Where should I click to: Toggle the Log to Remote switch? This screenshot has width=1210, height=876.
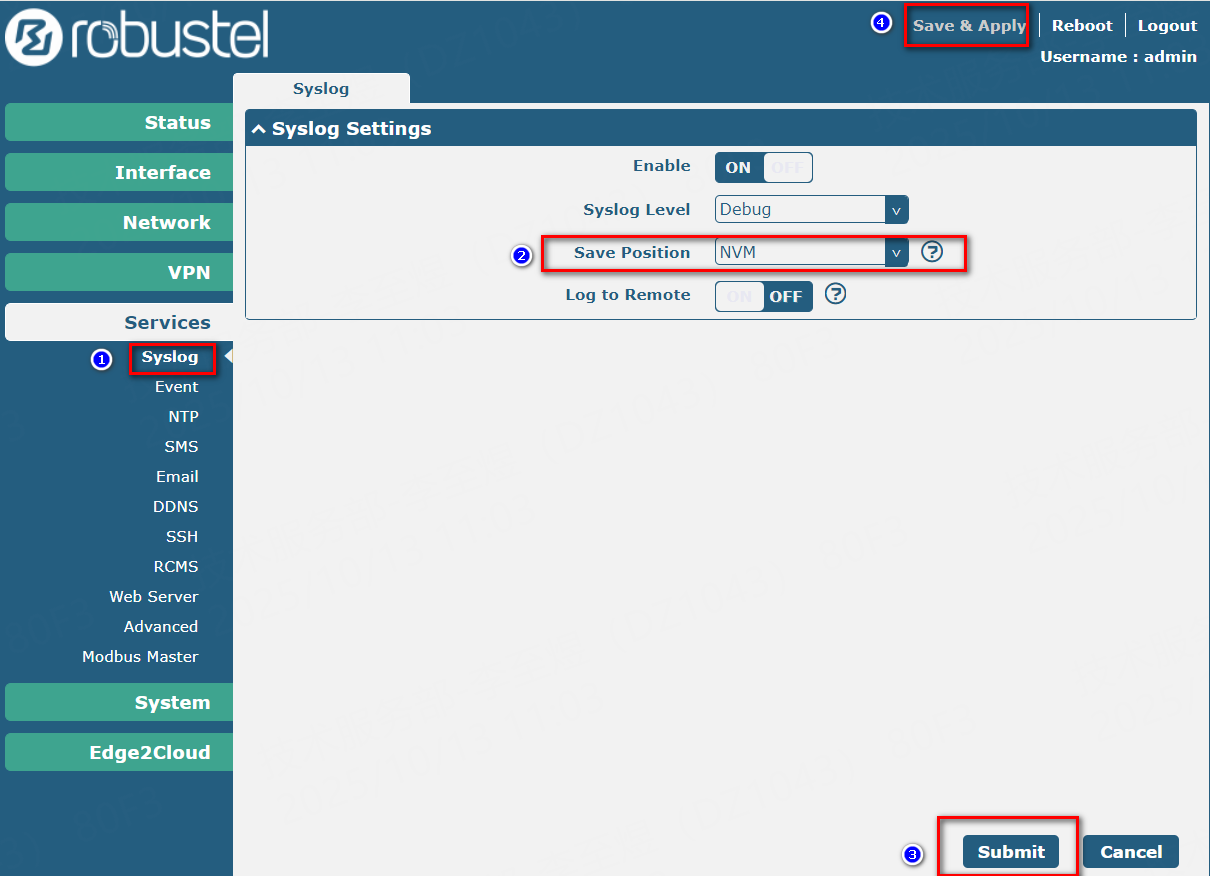point(763,296)
